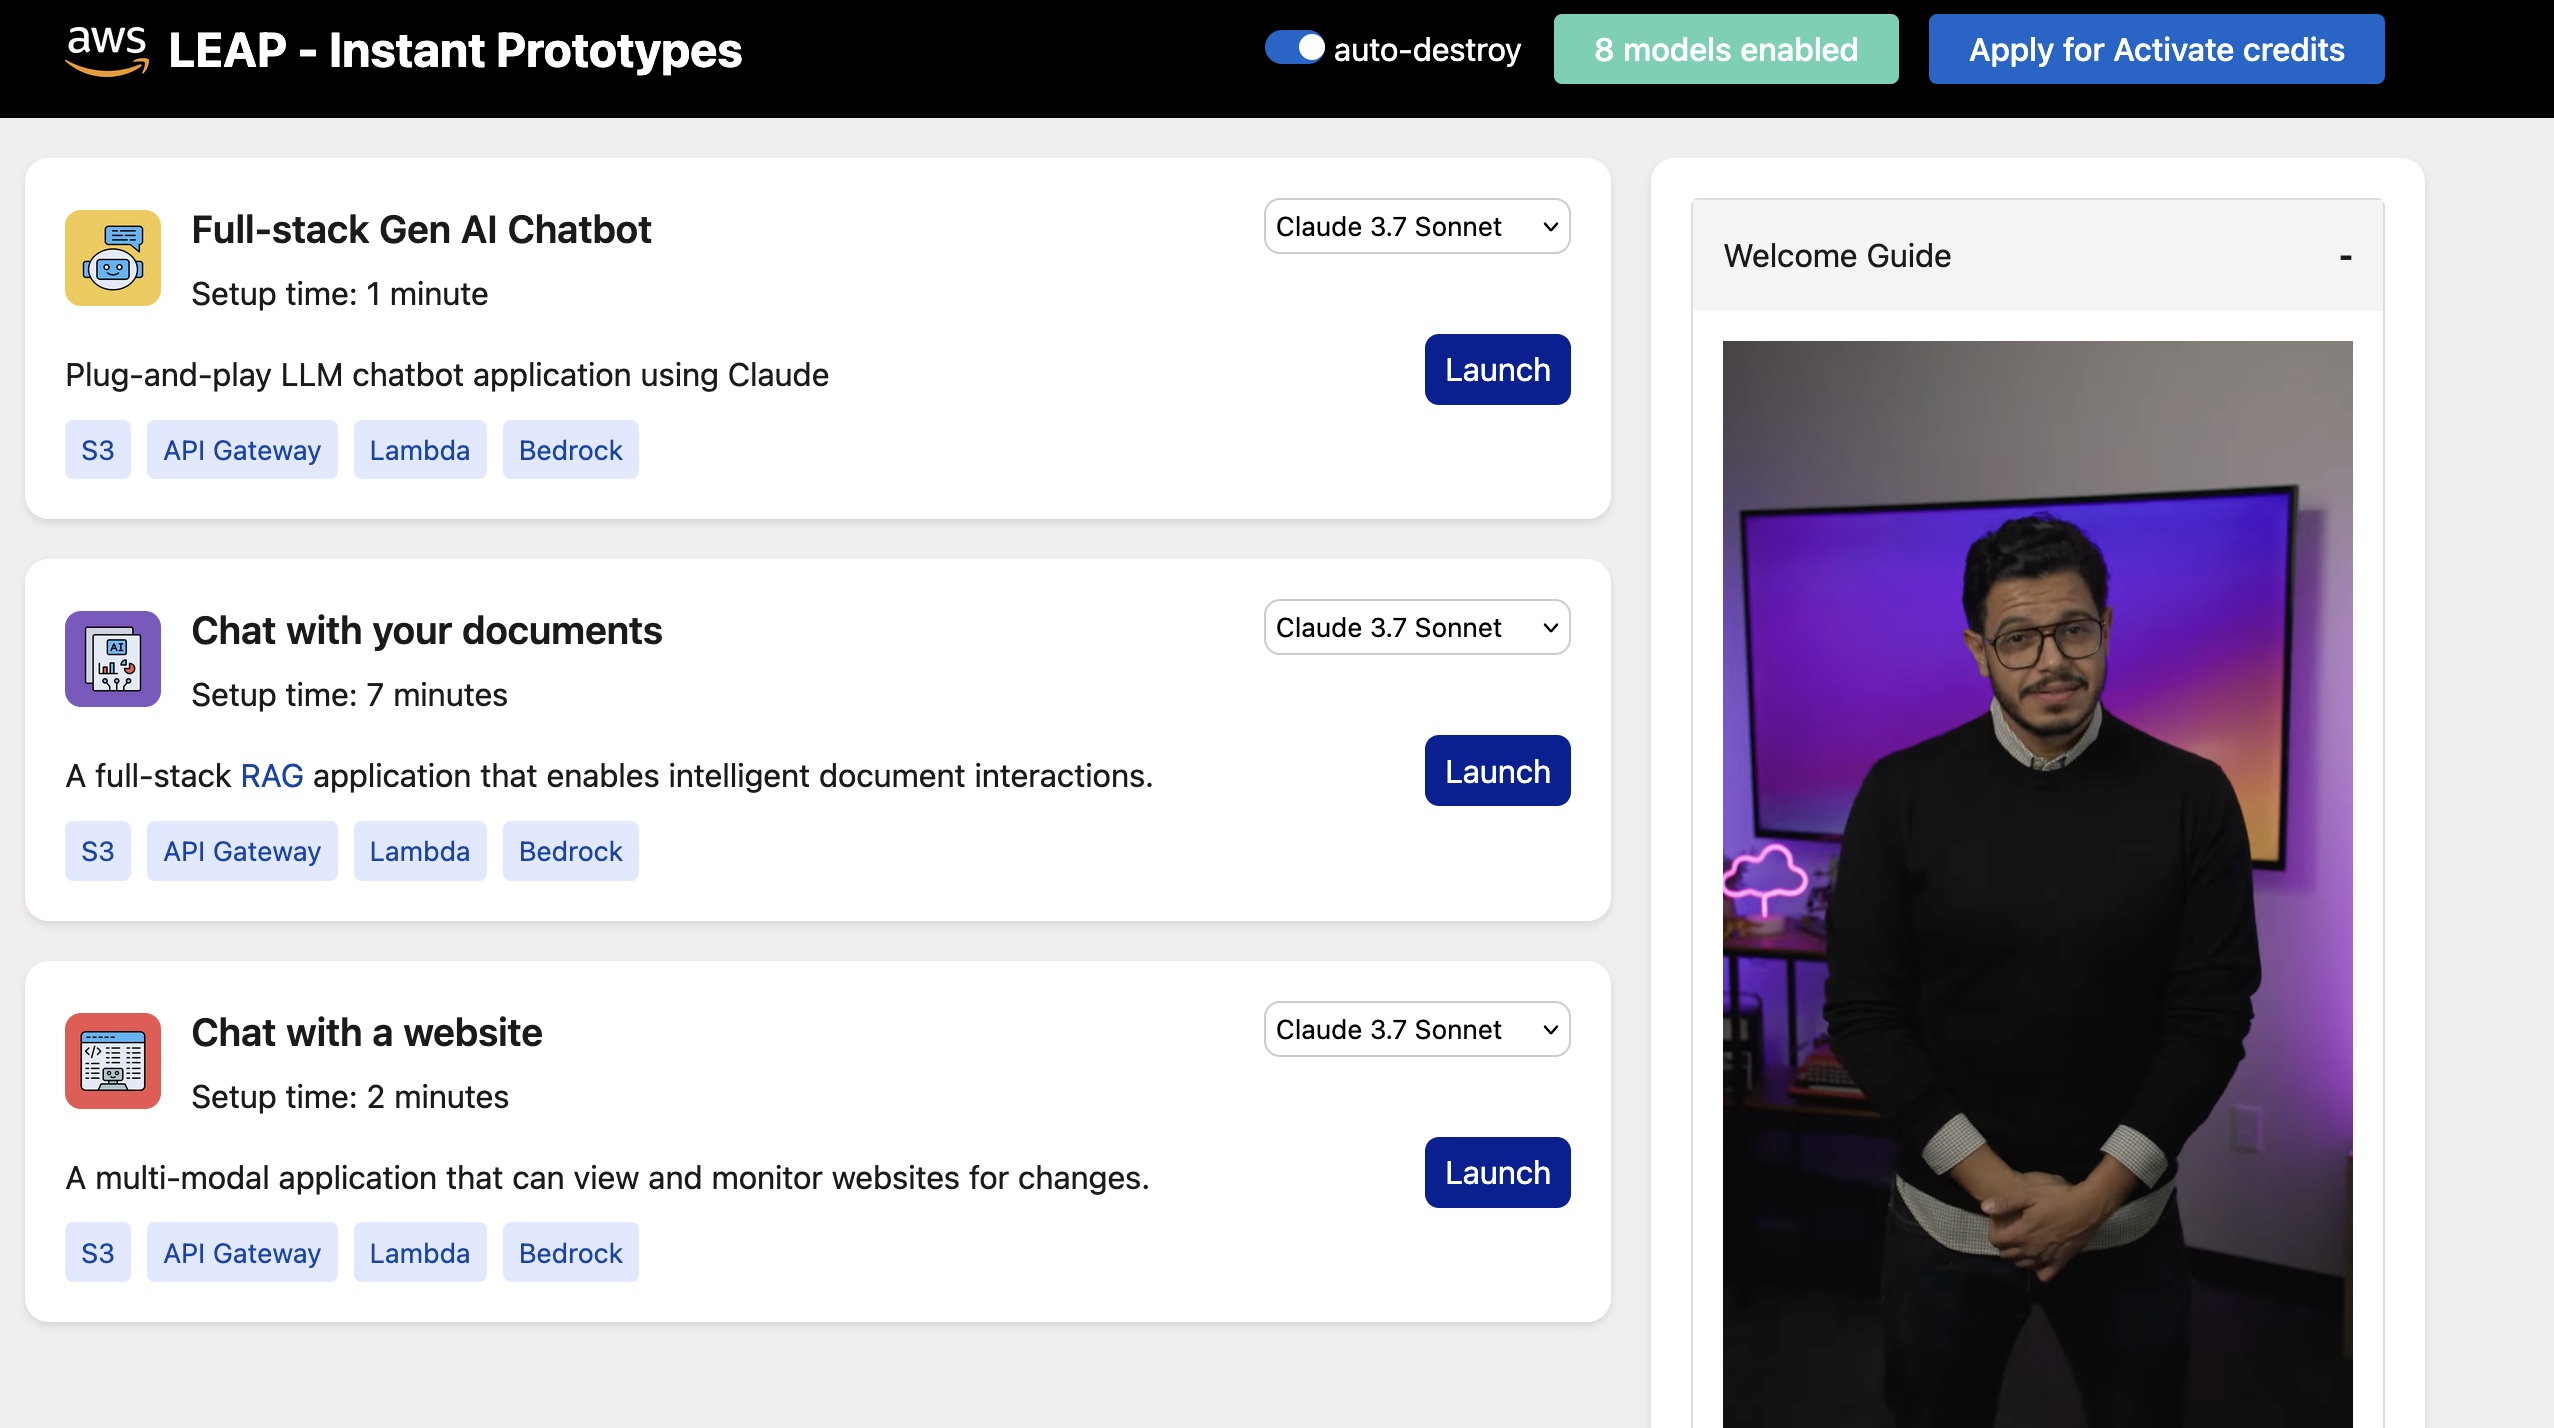Launch the Chat with a website prototype
Viewport: 2554px width, 1428px height.
coord(1496,1172)
